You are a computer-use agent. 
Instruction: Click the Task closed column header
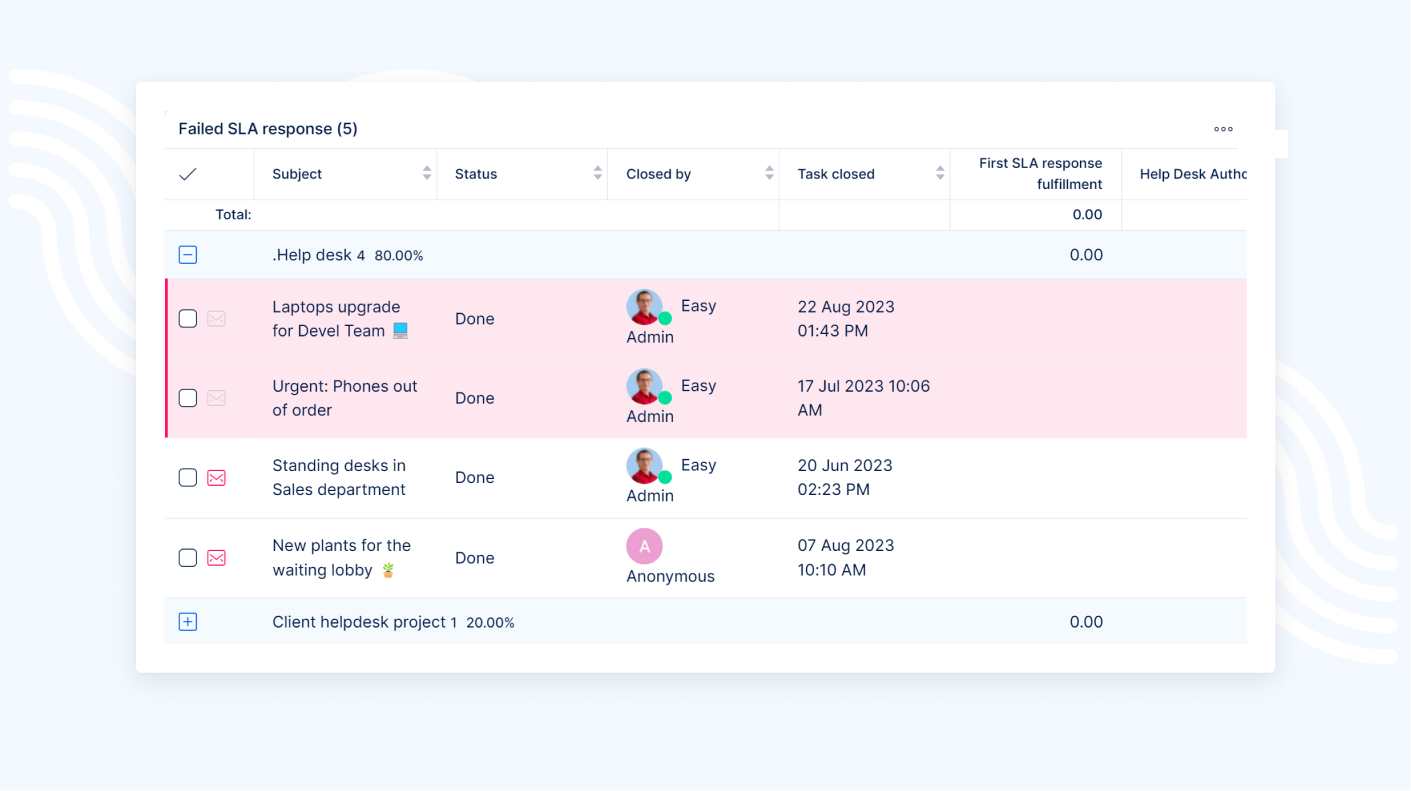pyautogui.click(x=836, y=174)
